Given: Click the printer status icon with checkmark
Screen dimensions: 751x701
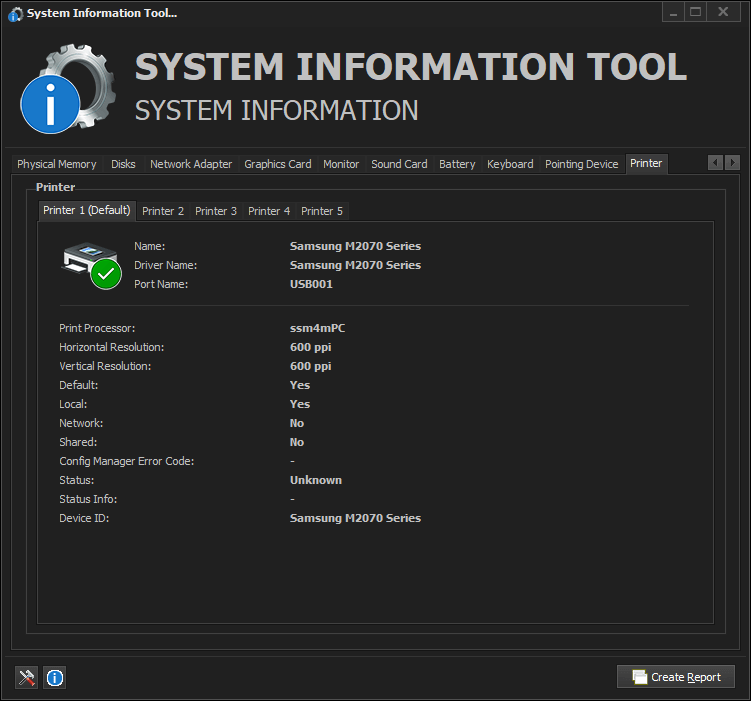Looking at the screenshot, I should (x=91, y=265).
